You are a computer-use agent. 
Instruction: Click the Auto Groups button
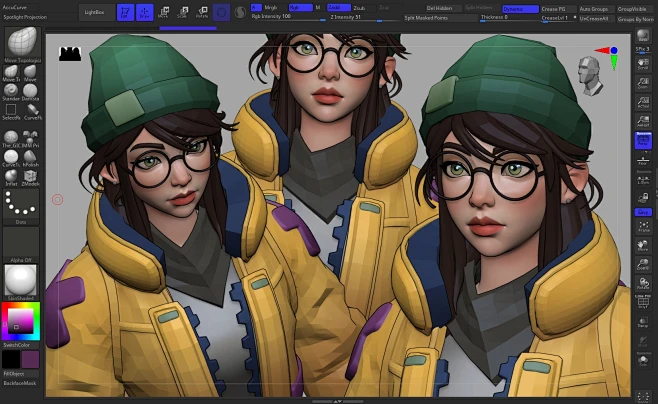point(593,9)
